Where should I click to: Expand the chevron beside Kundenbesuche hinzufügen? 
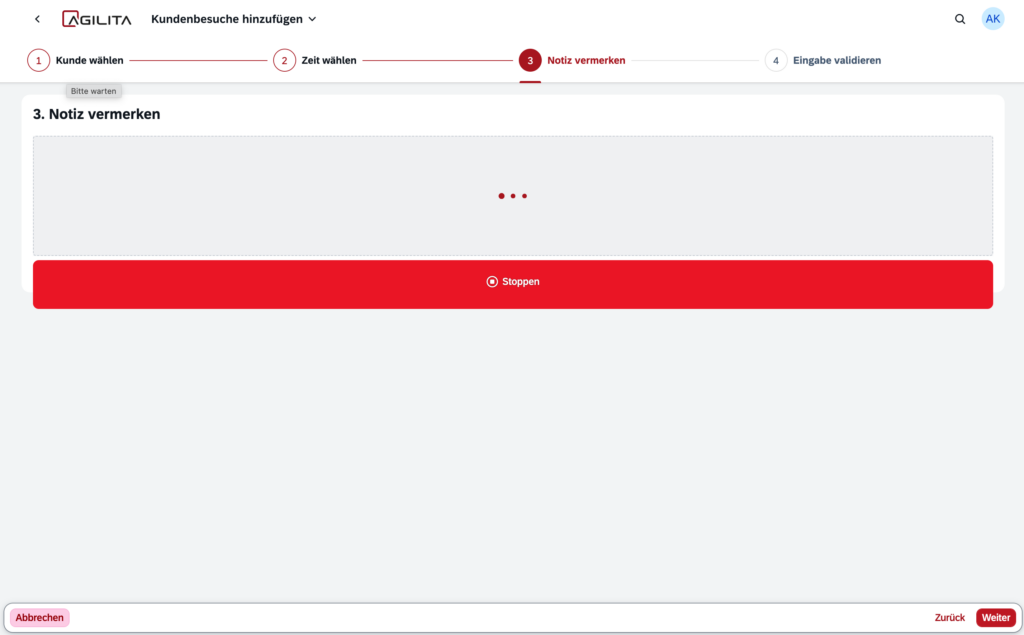pyautogui.click(x=312, y=19)
